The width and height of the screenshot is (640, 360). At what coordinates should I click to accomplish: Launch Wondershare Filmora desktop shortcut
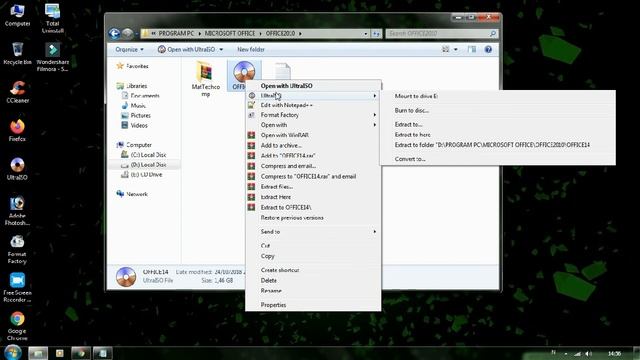pyautogui.click(x=53, y=57)
